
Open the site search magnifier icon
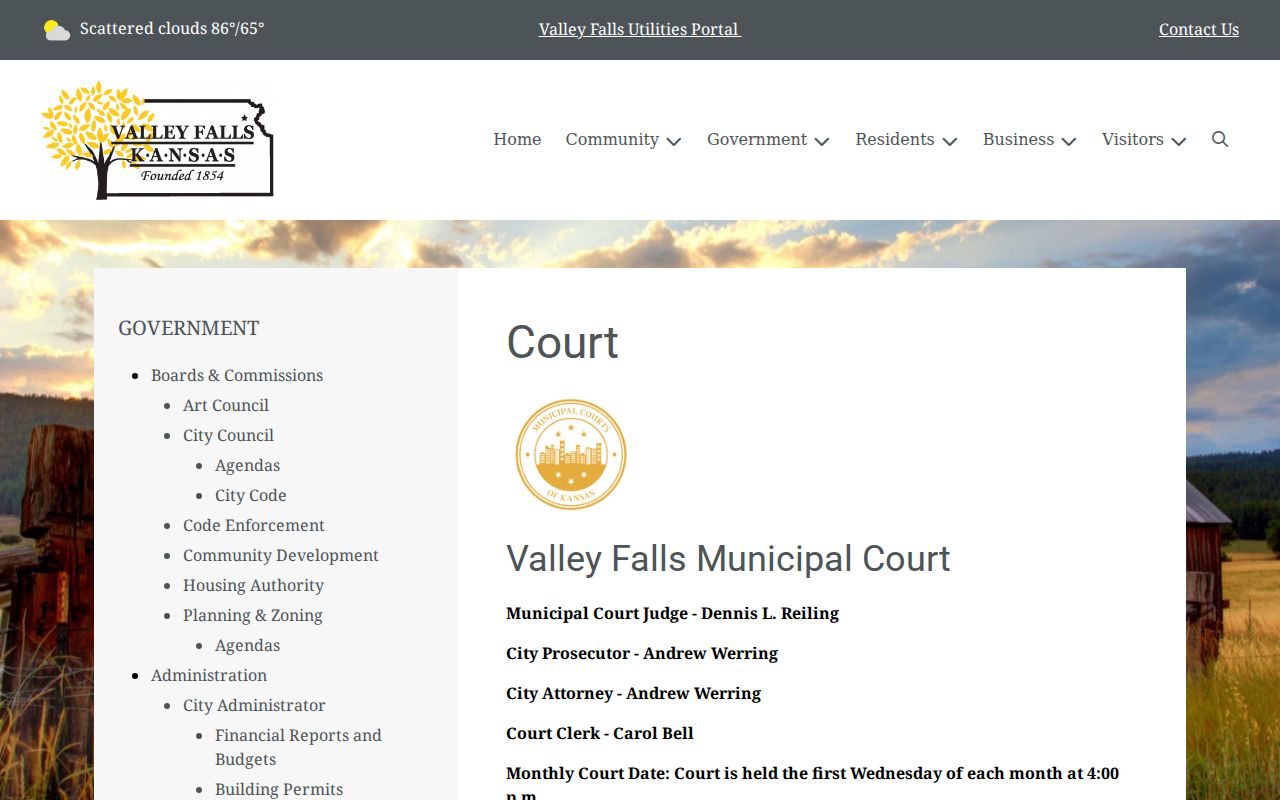click(1220, 139)
